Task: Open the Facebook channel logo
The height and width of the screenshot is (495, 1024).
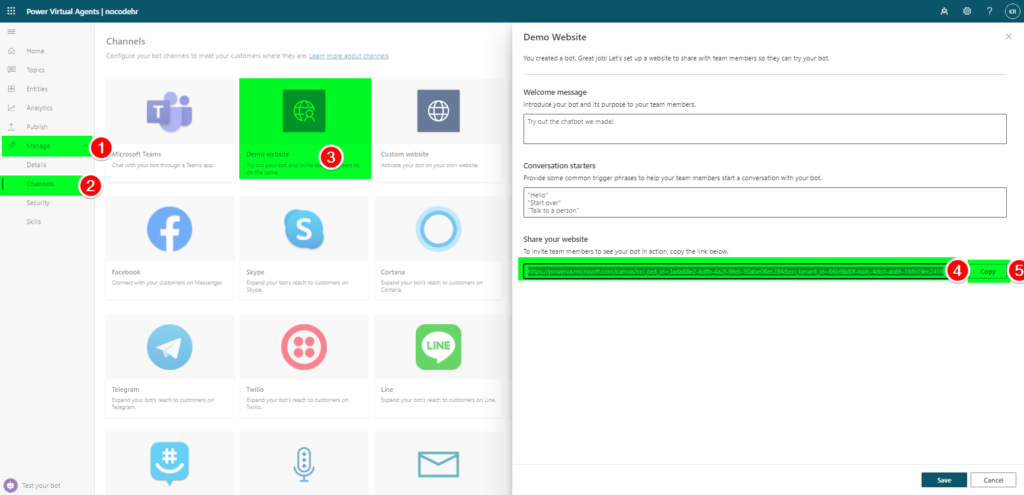Action: (169, 229)
